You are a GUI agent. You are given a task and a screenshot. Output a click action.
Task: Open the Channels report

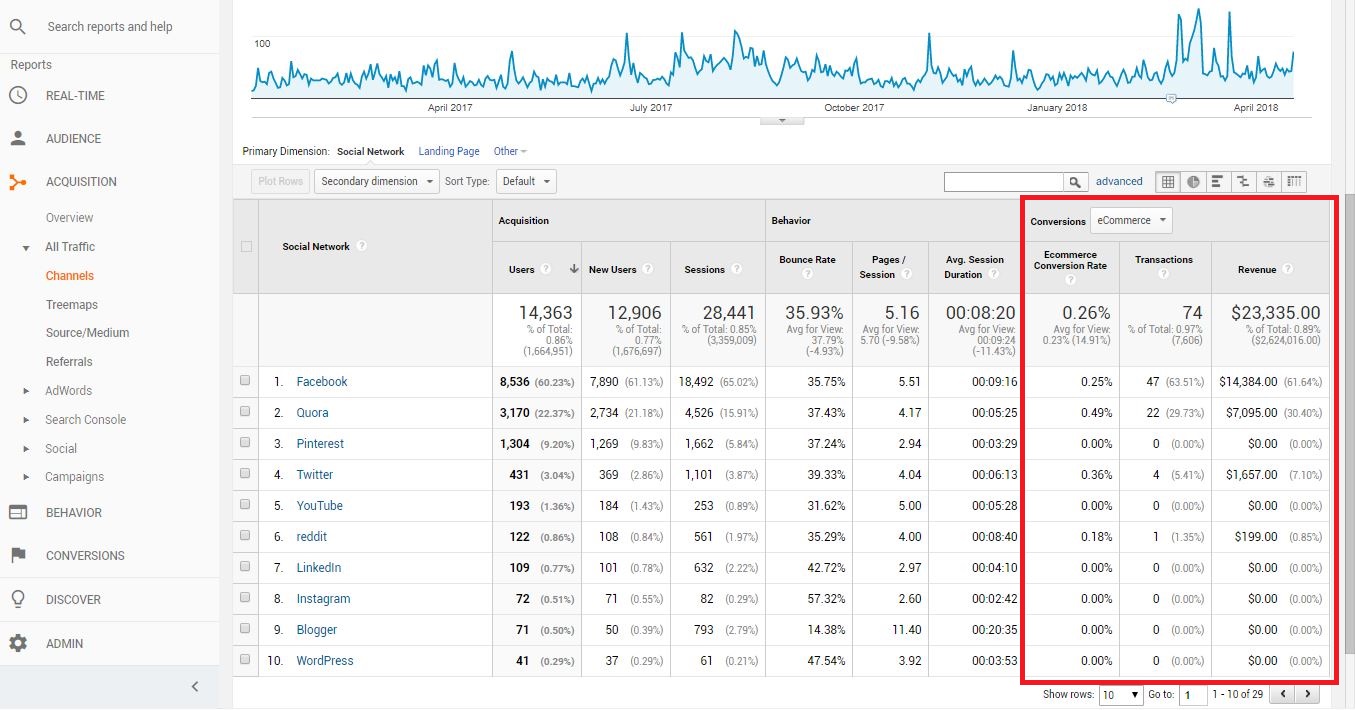click(69, 276)
